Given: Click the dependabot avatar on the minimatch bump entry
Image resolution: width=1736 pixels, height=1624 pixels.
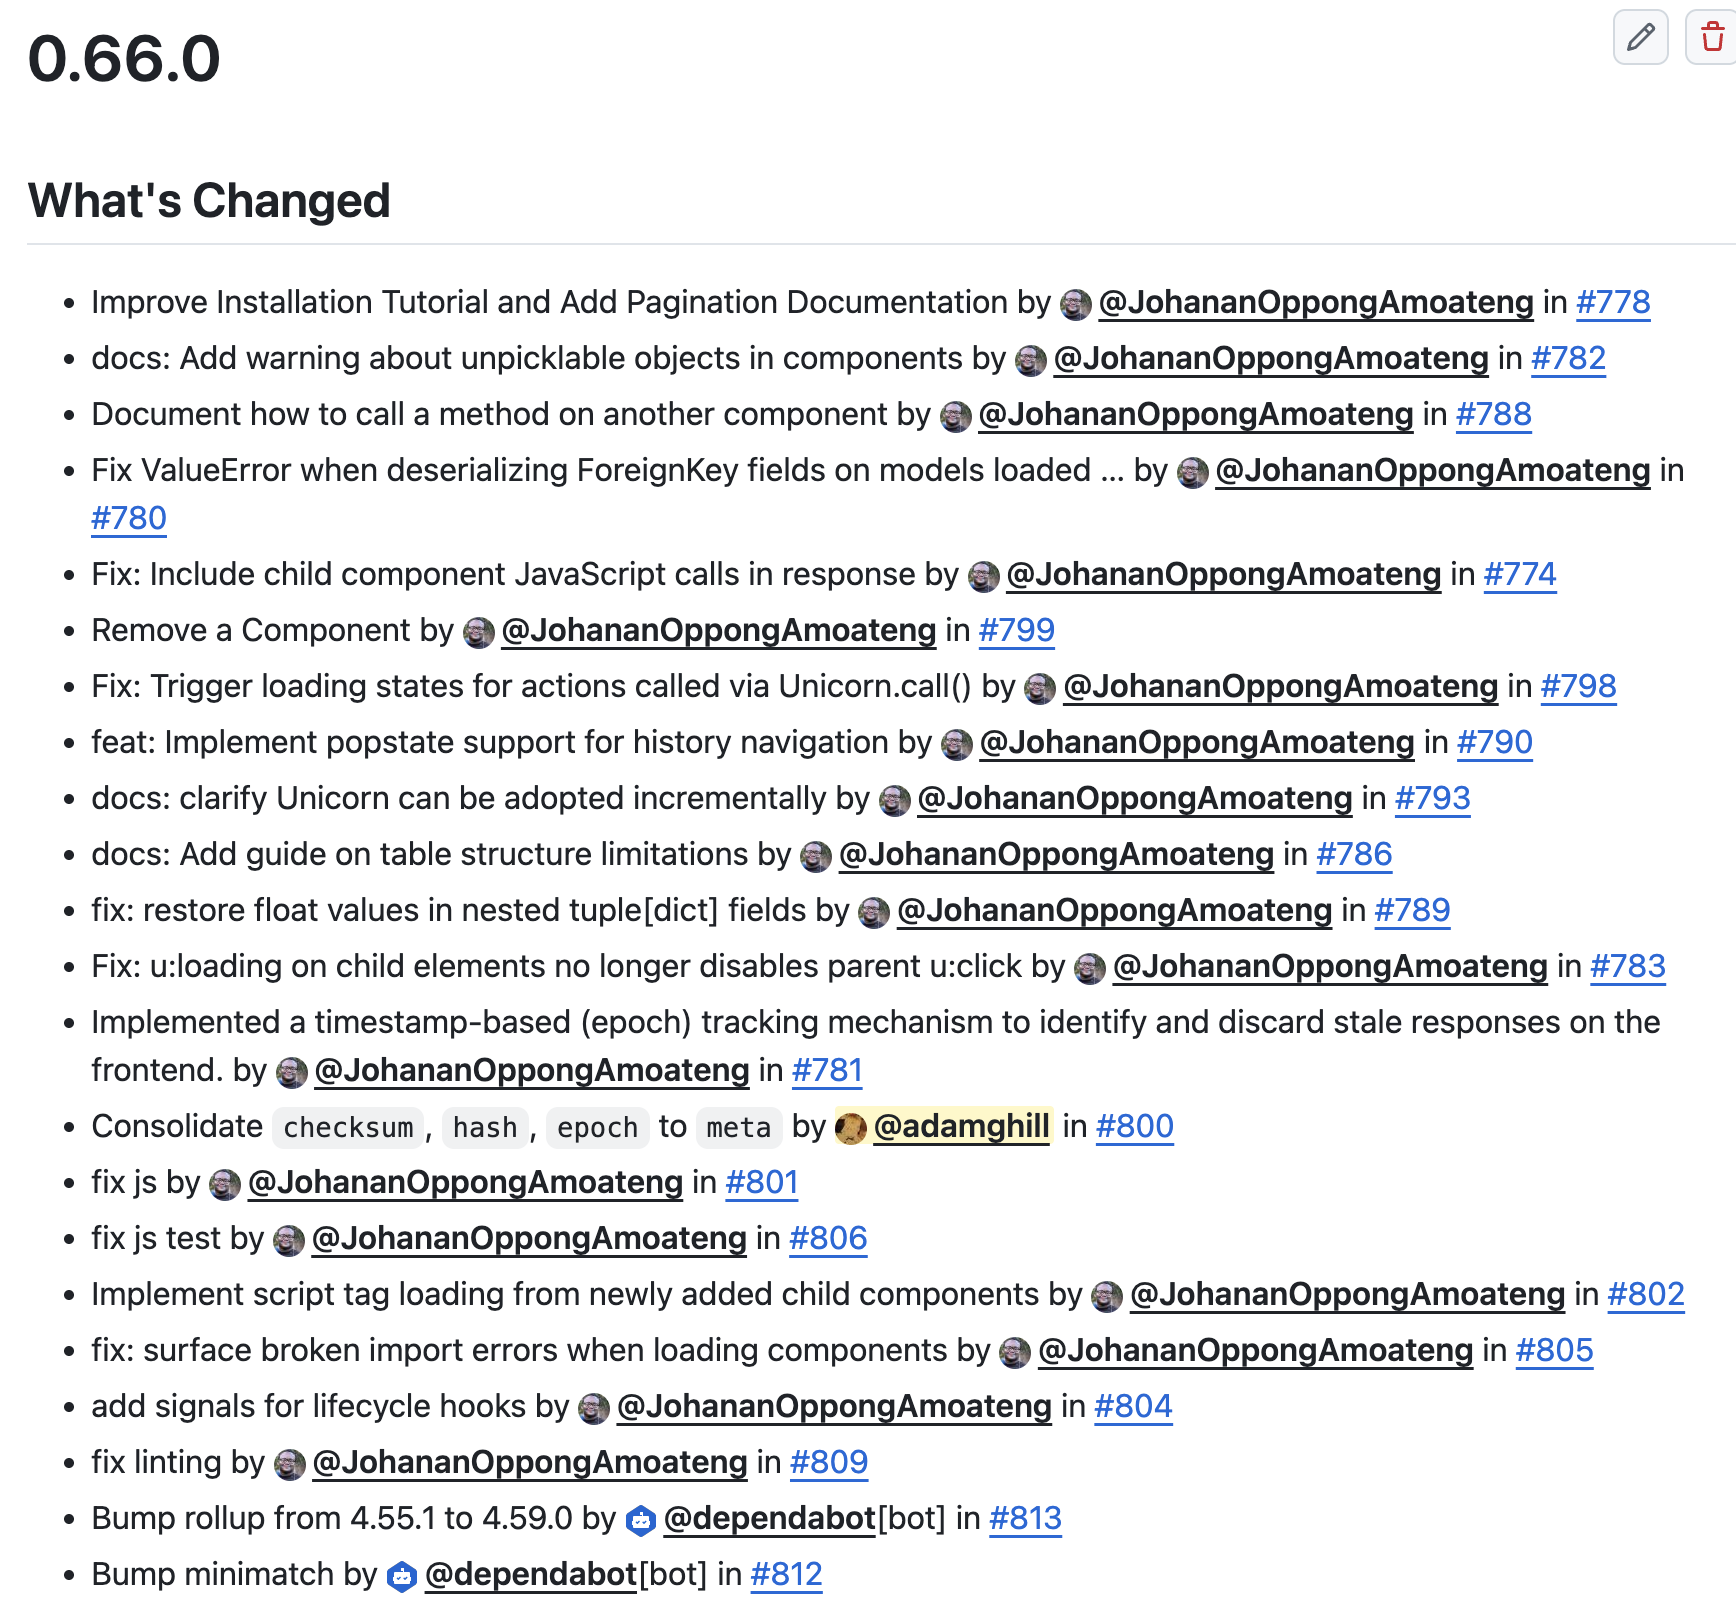Looking at the screenshot, I should [401, 1574].
